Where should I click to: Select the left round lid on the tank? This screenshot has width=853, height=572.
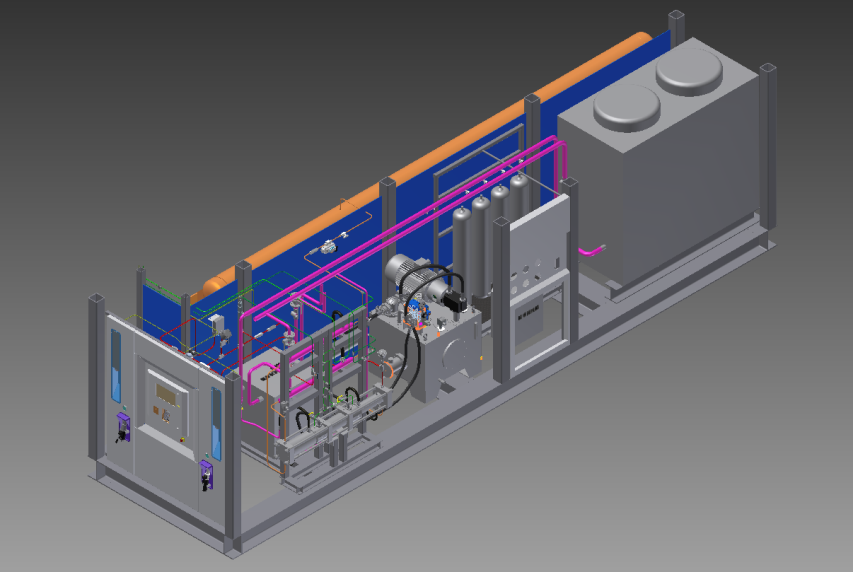coord(627,106)
